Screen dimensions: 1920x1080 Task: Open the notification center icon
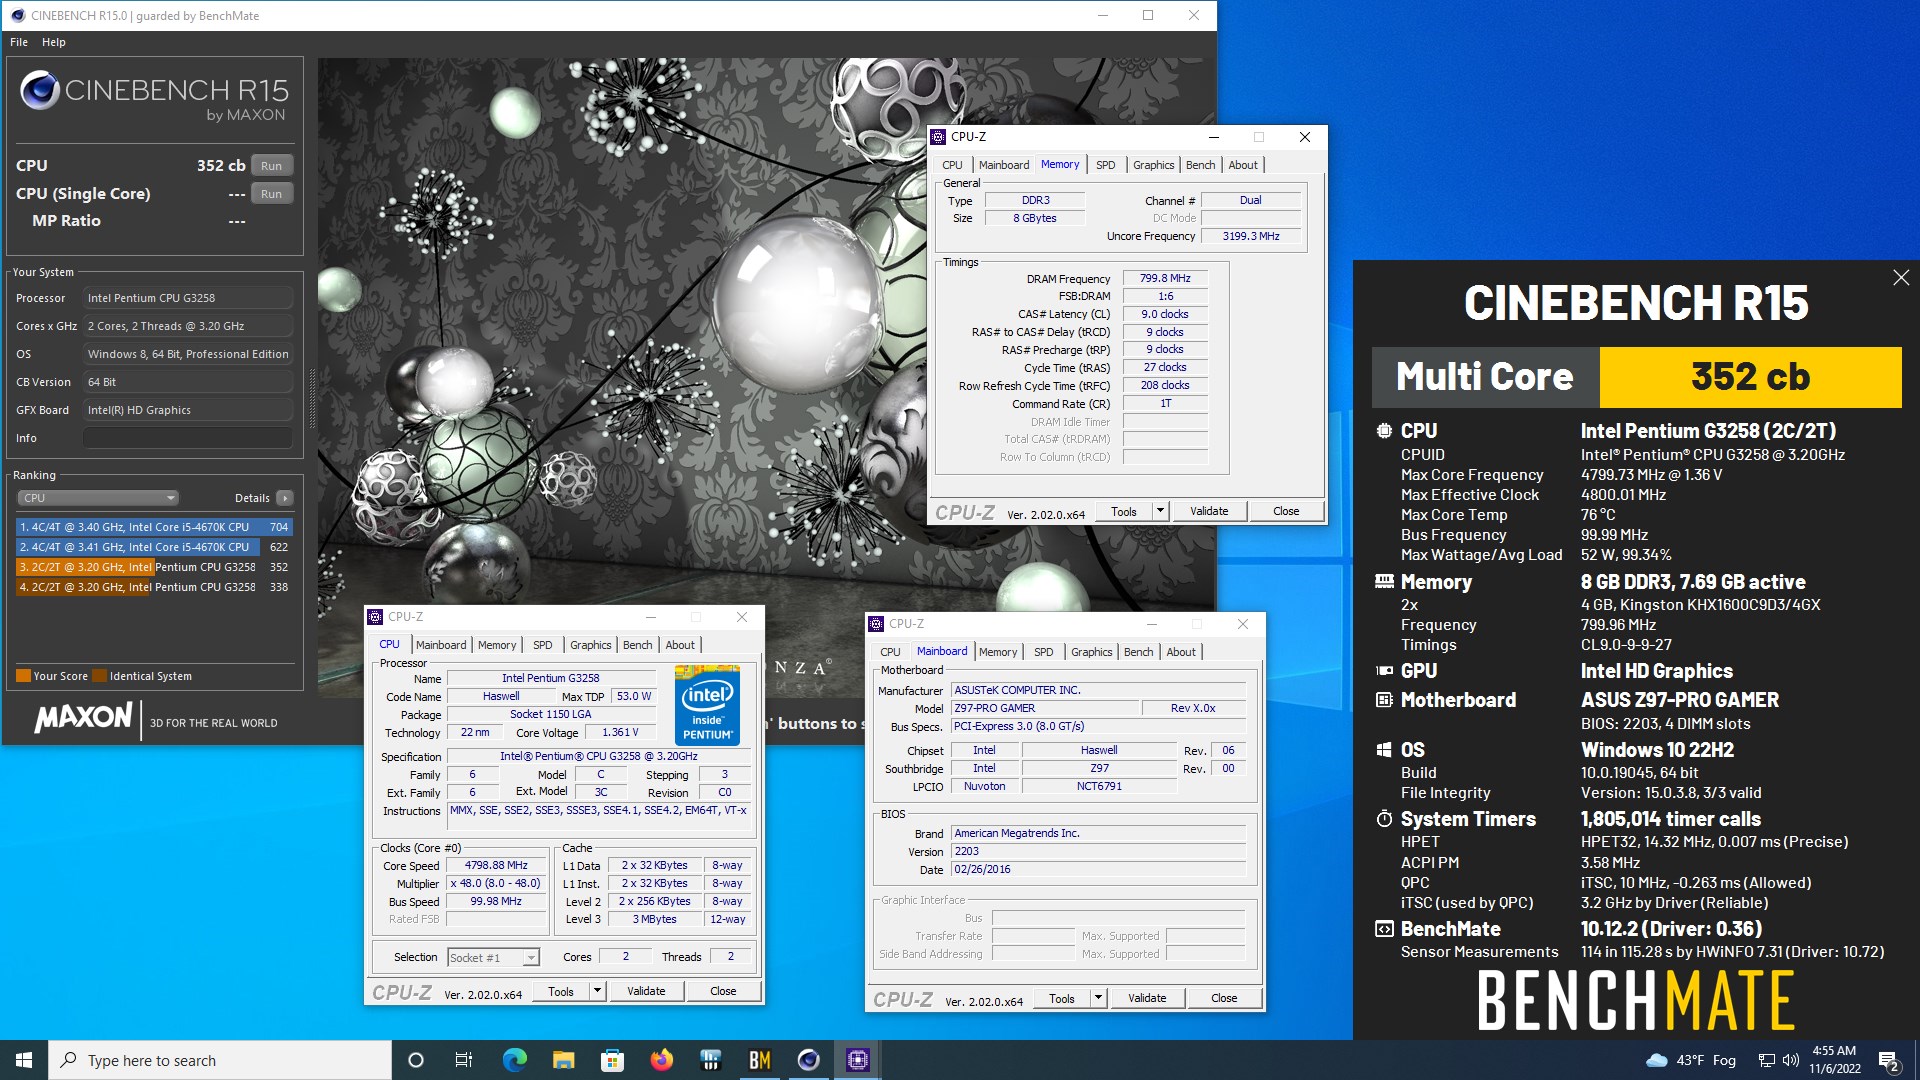click(x=1889, y=1060)
